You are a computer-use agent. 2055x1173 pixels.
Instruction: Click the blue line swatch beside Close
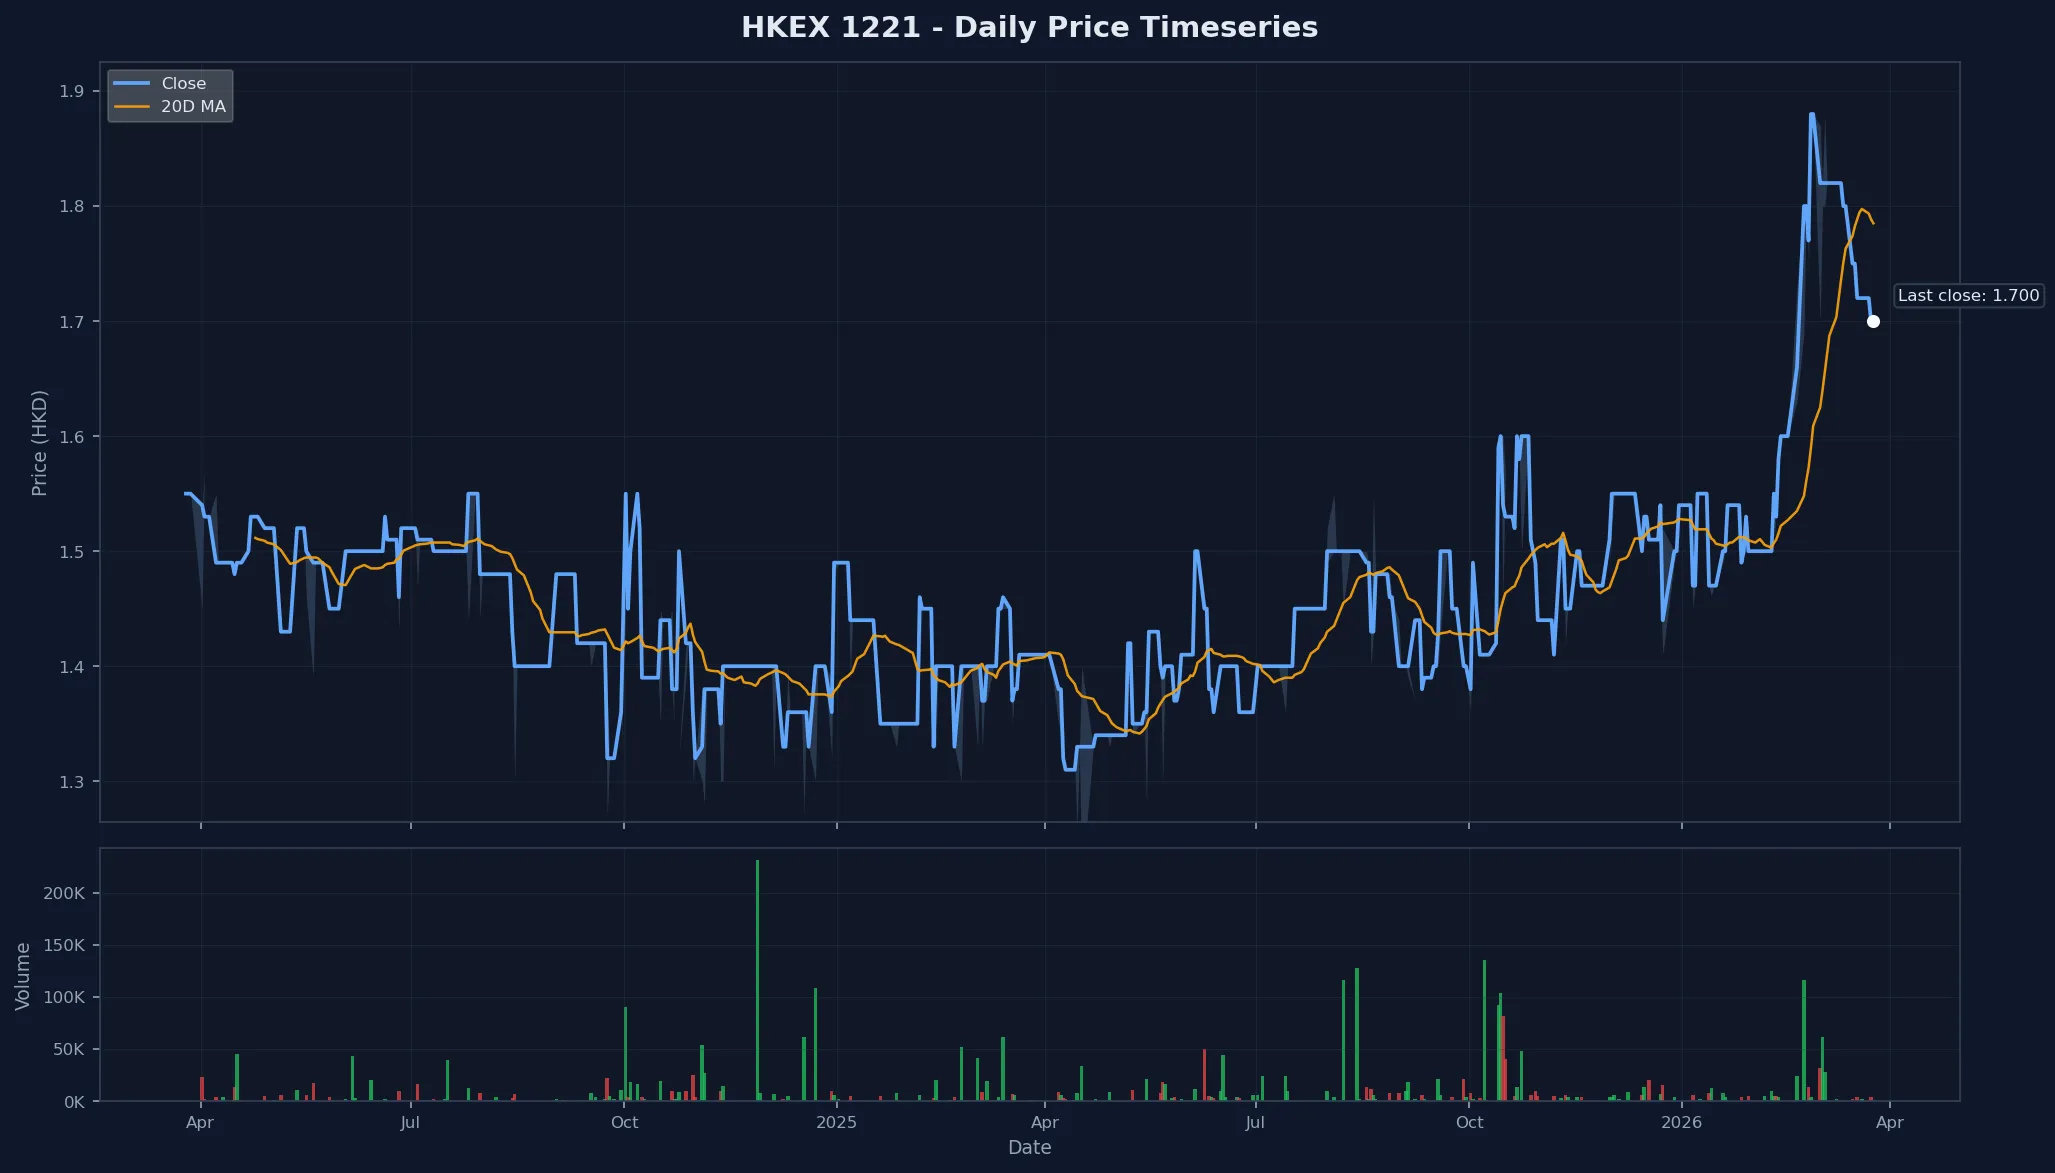pyautogui.click(x=134, y=84)
